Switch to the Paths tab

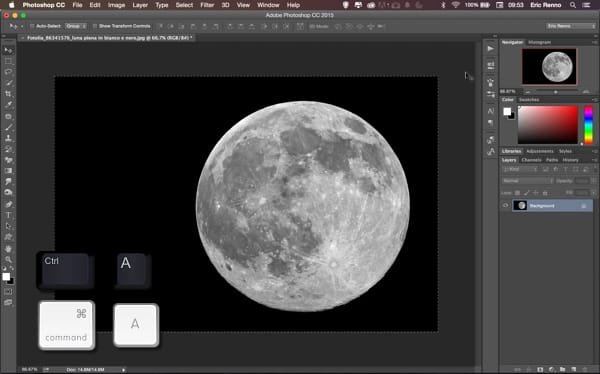coord(552,160)
